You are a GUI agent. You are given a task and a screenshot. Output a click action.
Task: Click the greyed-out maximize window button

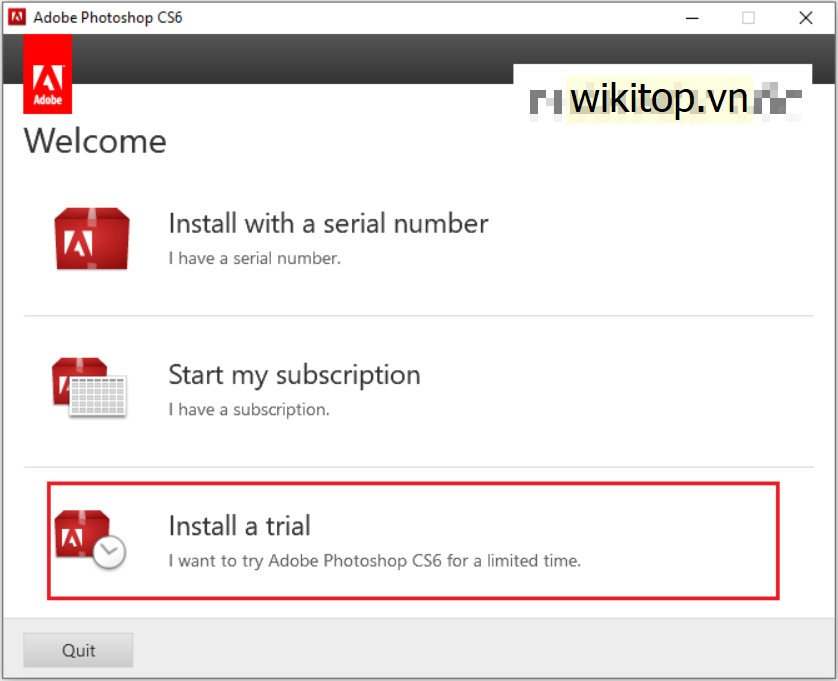(748, 17)
